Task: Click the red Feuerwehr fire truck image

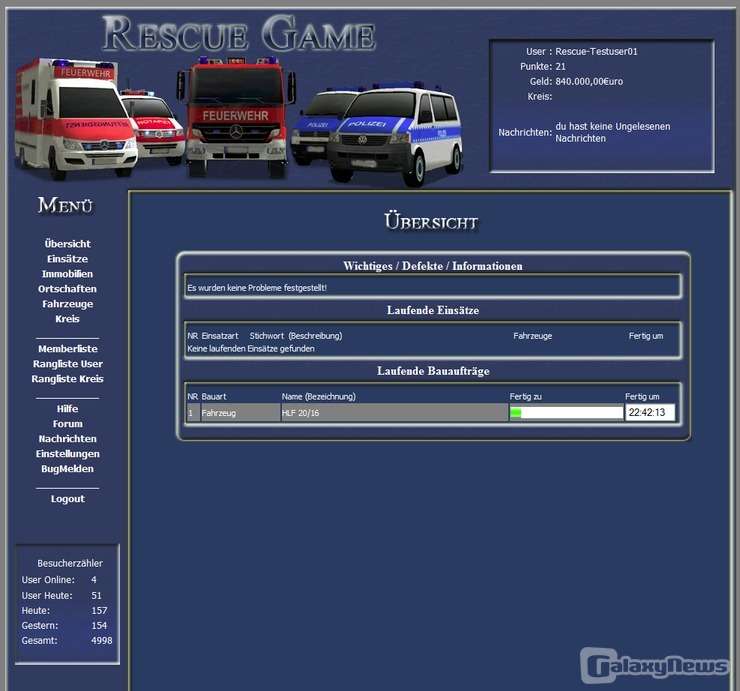Action: click(x=236, y=117)
